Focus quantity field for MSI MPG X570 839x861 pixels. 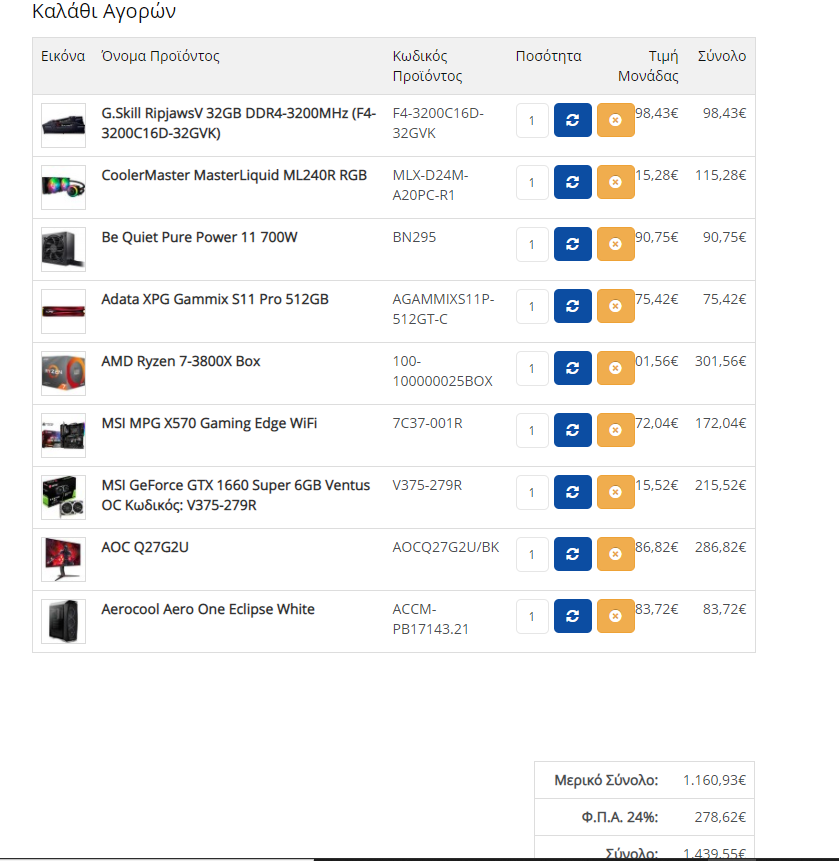tap(532, 430)
